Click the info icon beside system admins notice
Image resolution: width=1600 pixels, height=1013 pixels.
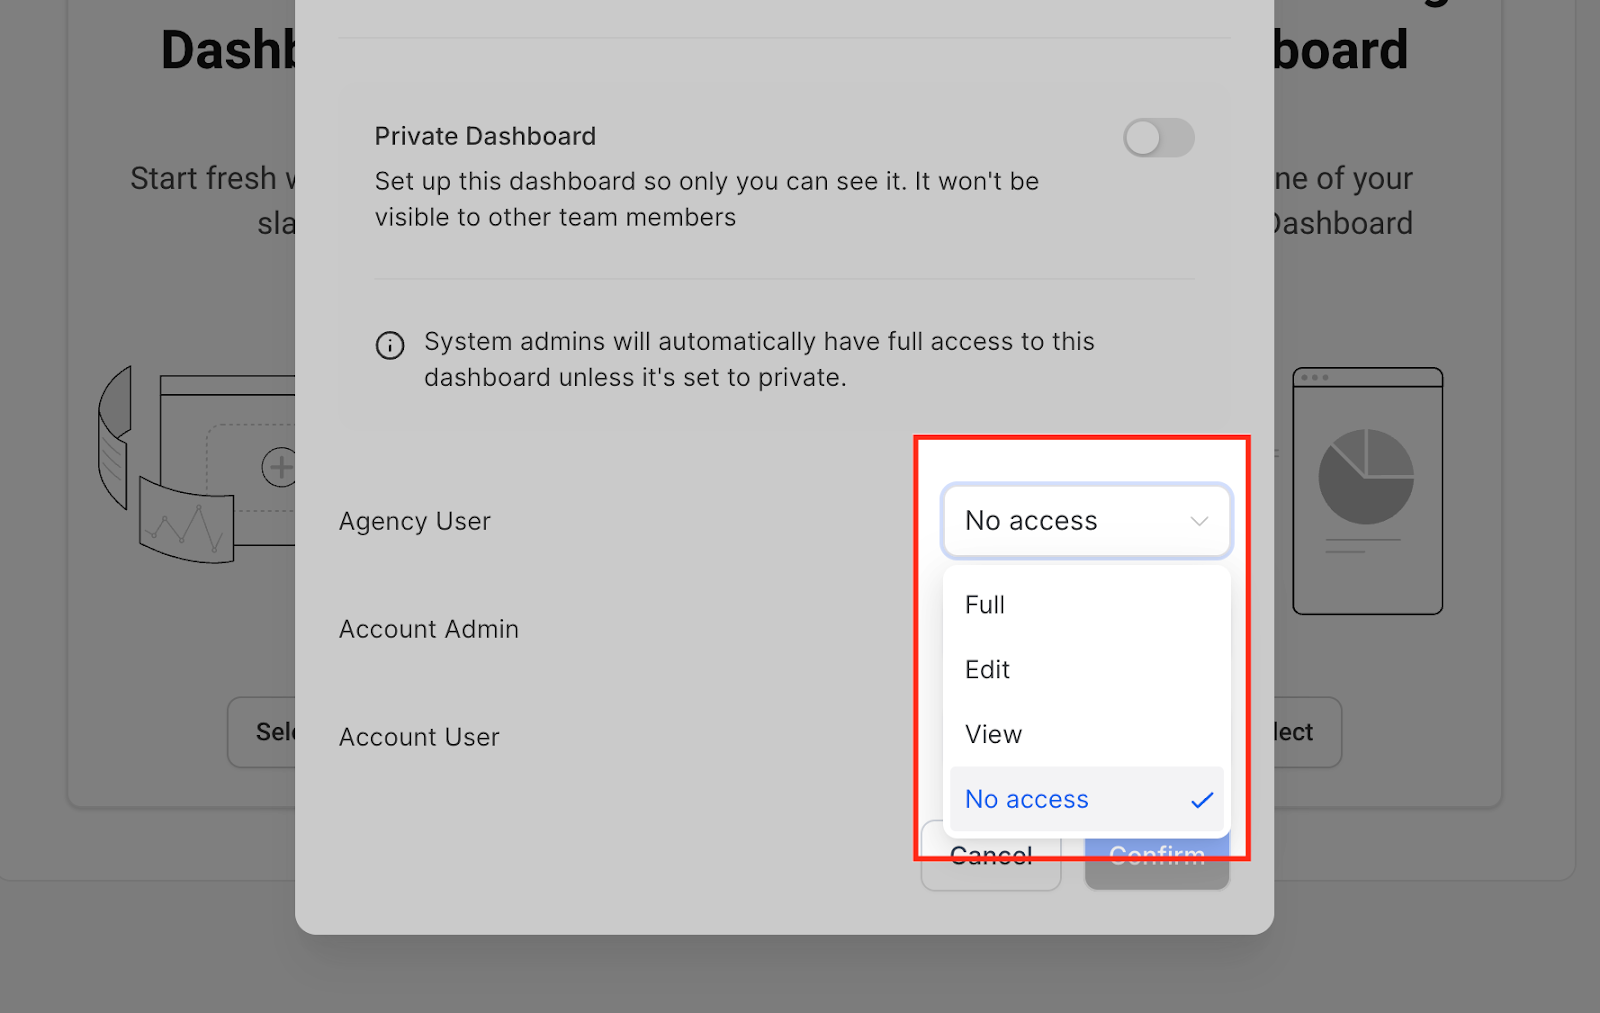click(390, 345)
